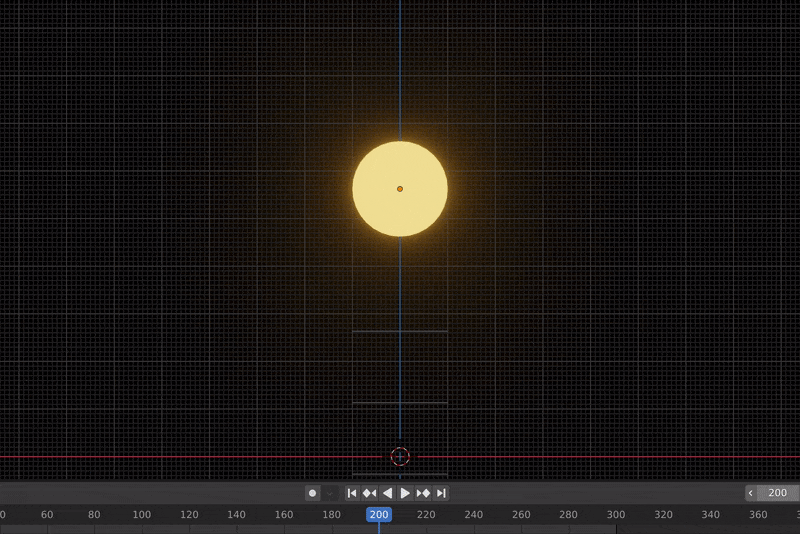Play the animation in reverse

coord(387,493)
